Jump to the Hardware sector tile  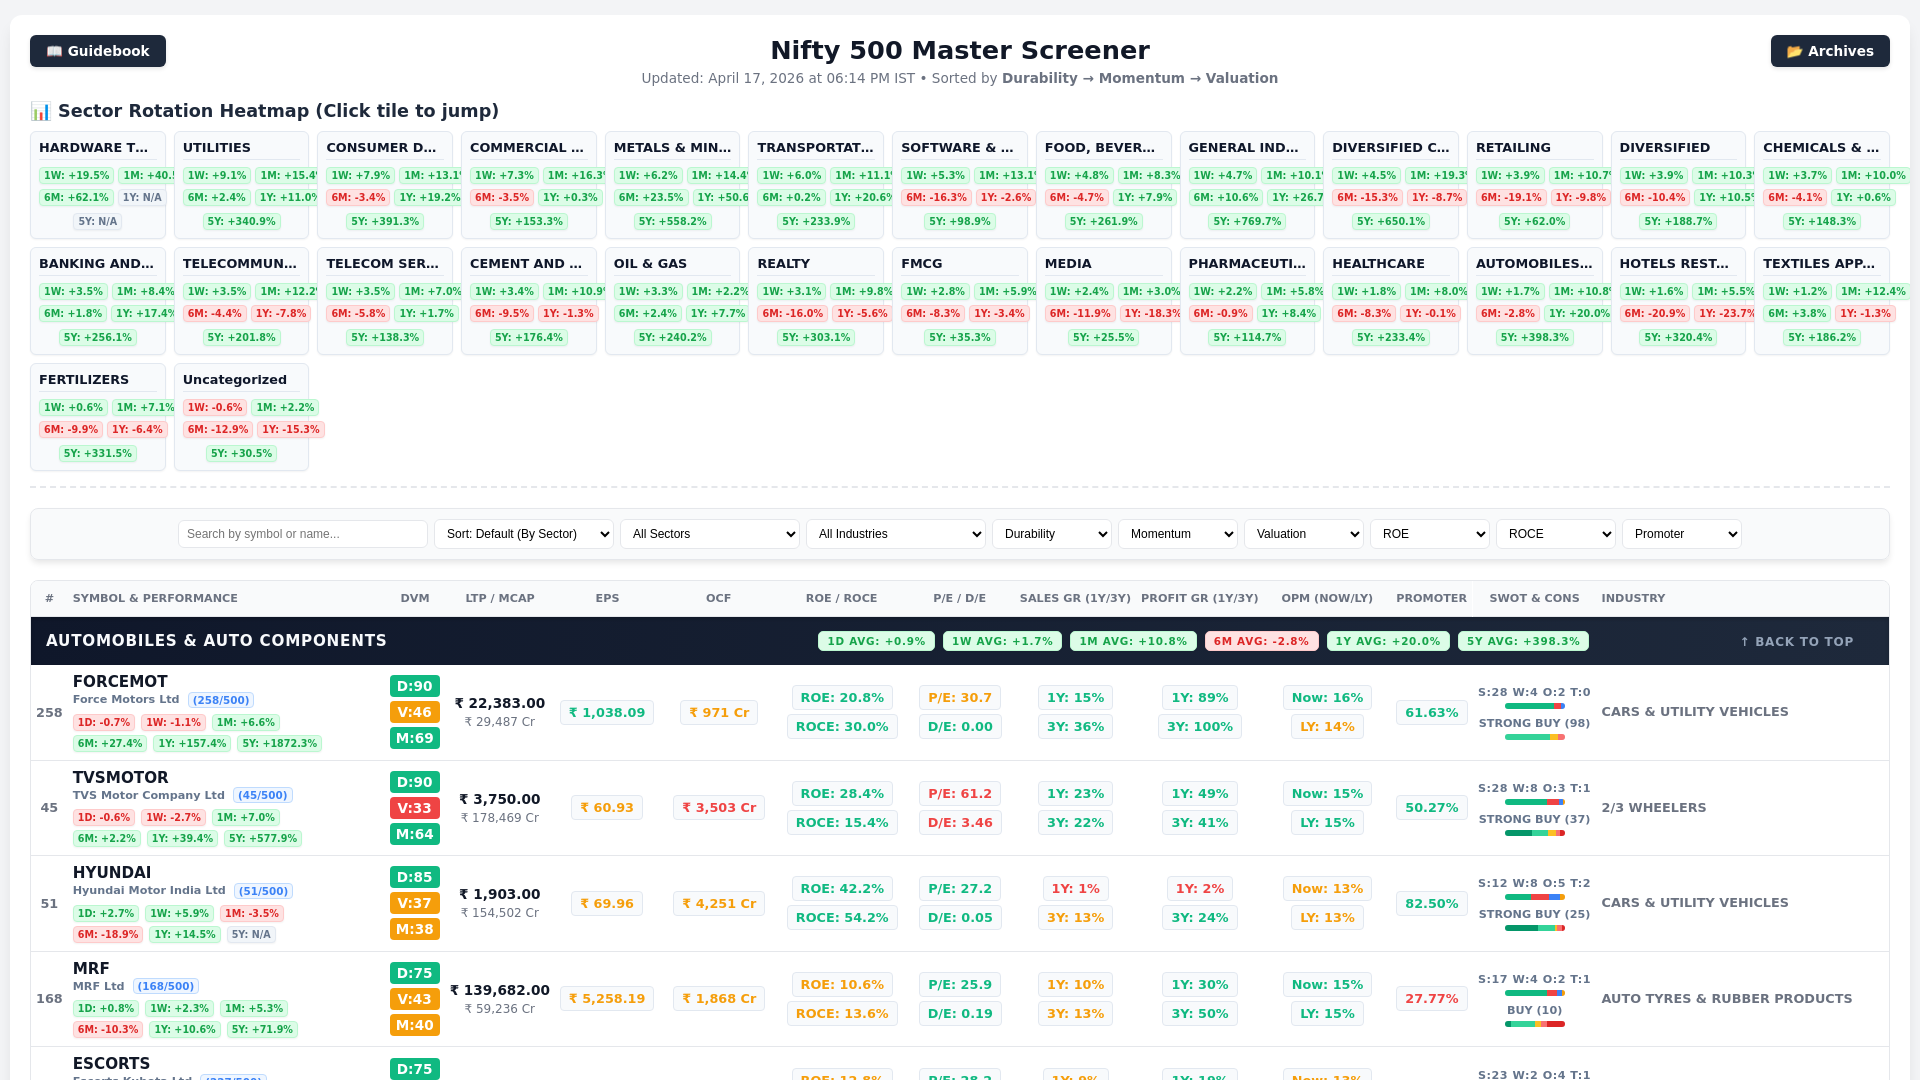(98, 185)
